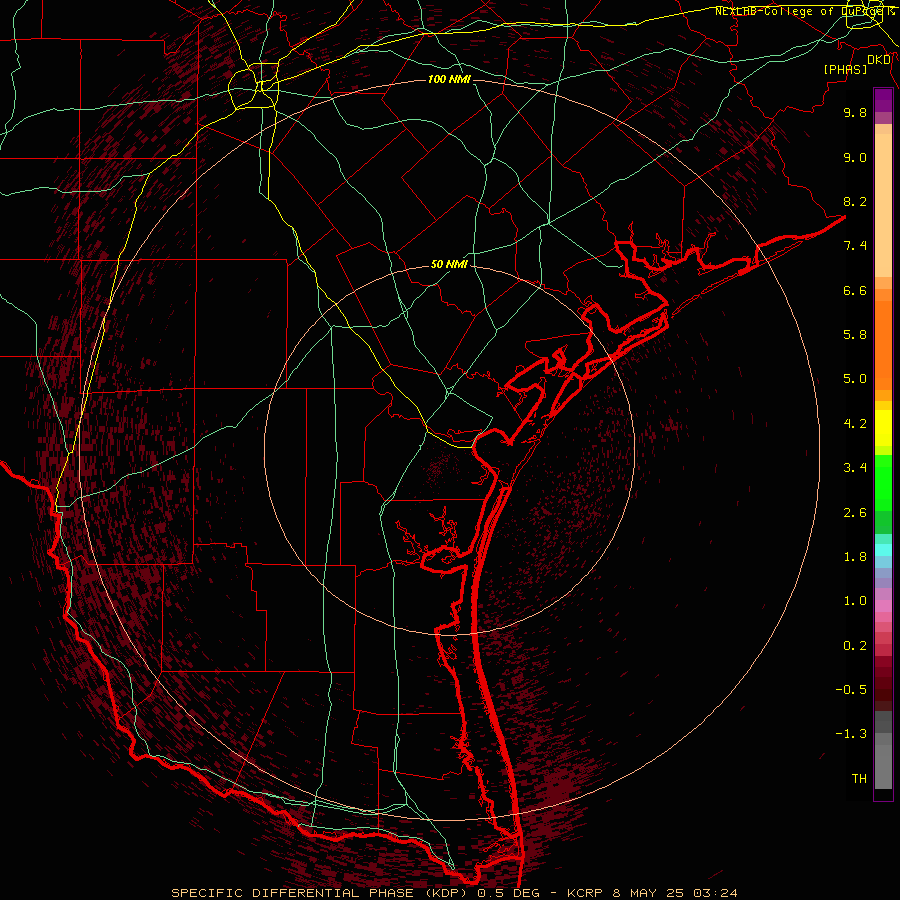Select the 100 NMI range ring label
Screen dimensions: 900x900
pyautogui.click(x=449, y=79)
